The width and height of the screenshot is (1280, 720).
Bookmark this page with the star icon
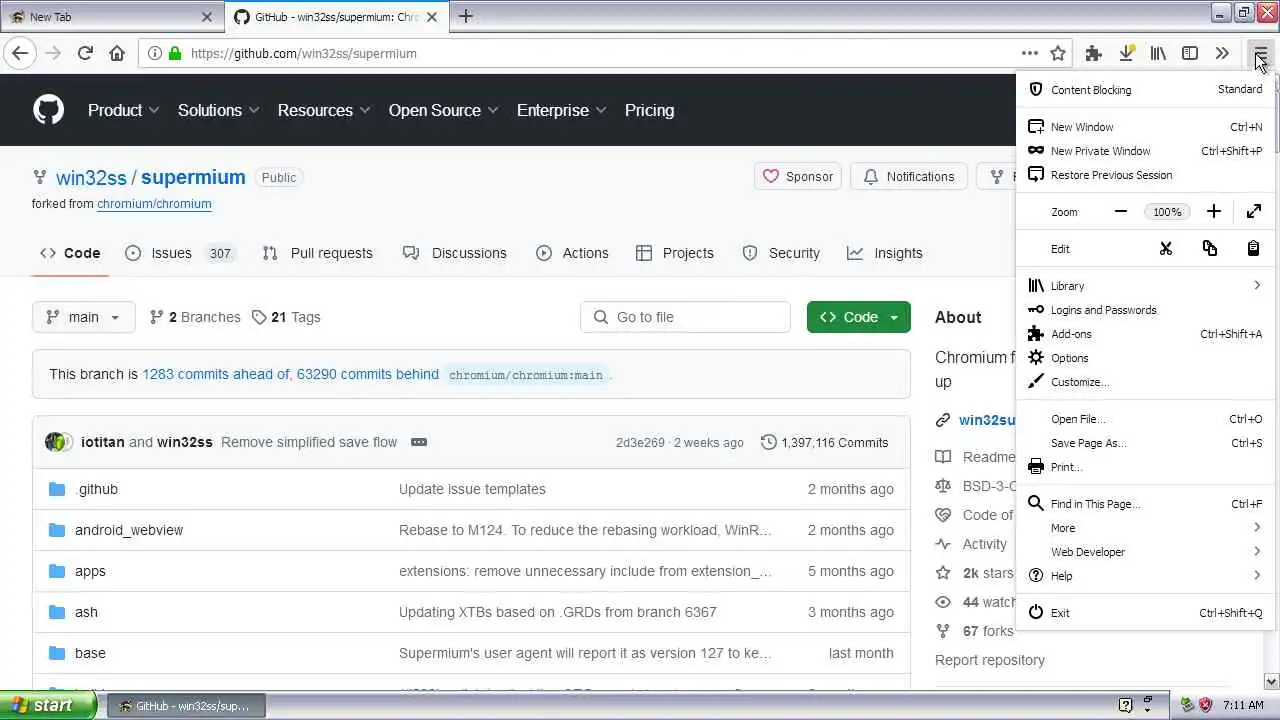[1058, 53]
